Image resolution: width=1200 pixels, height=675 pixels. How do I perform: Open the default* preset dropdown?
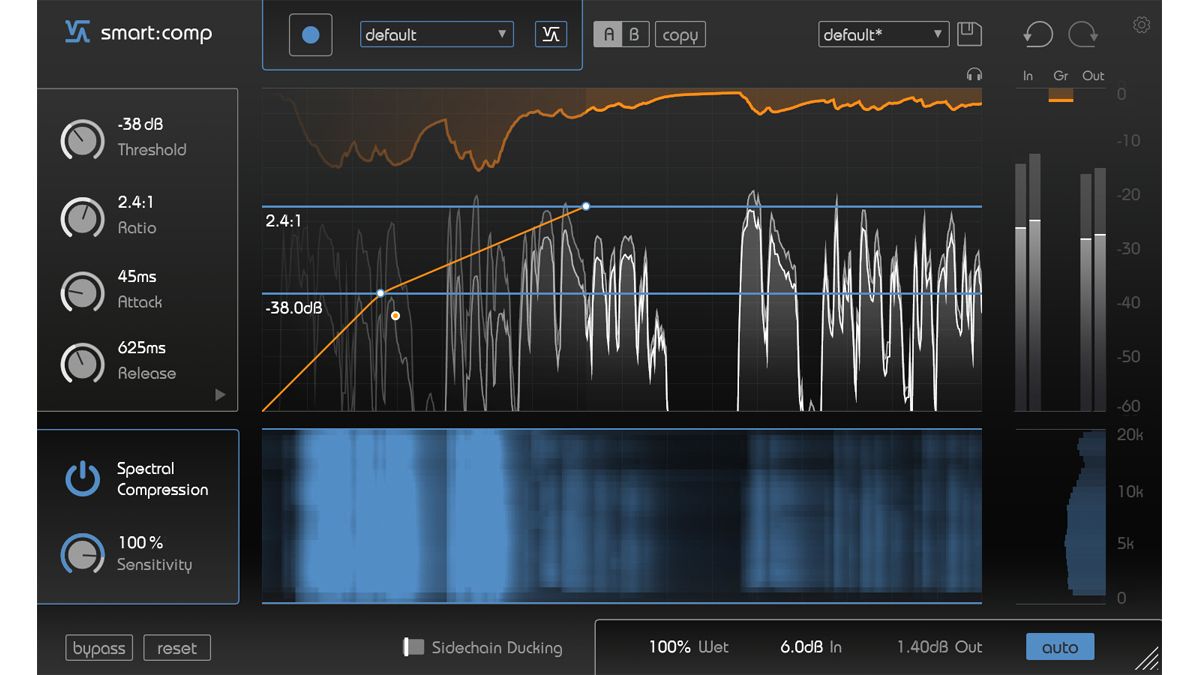pyautogui.click(x=883, y=33)
